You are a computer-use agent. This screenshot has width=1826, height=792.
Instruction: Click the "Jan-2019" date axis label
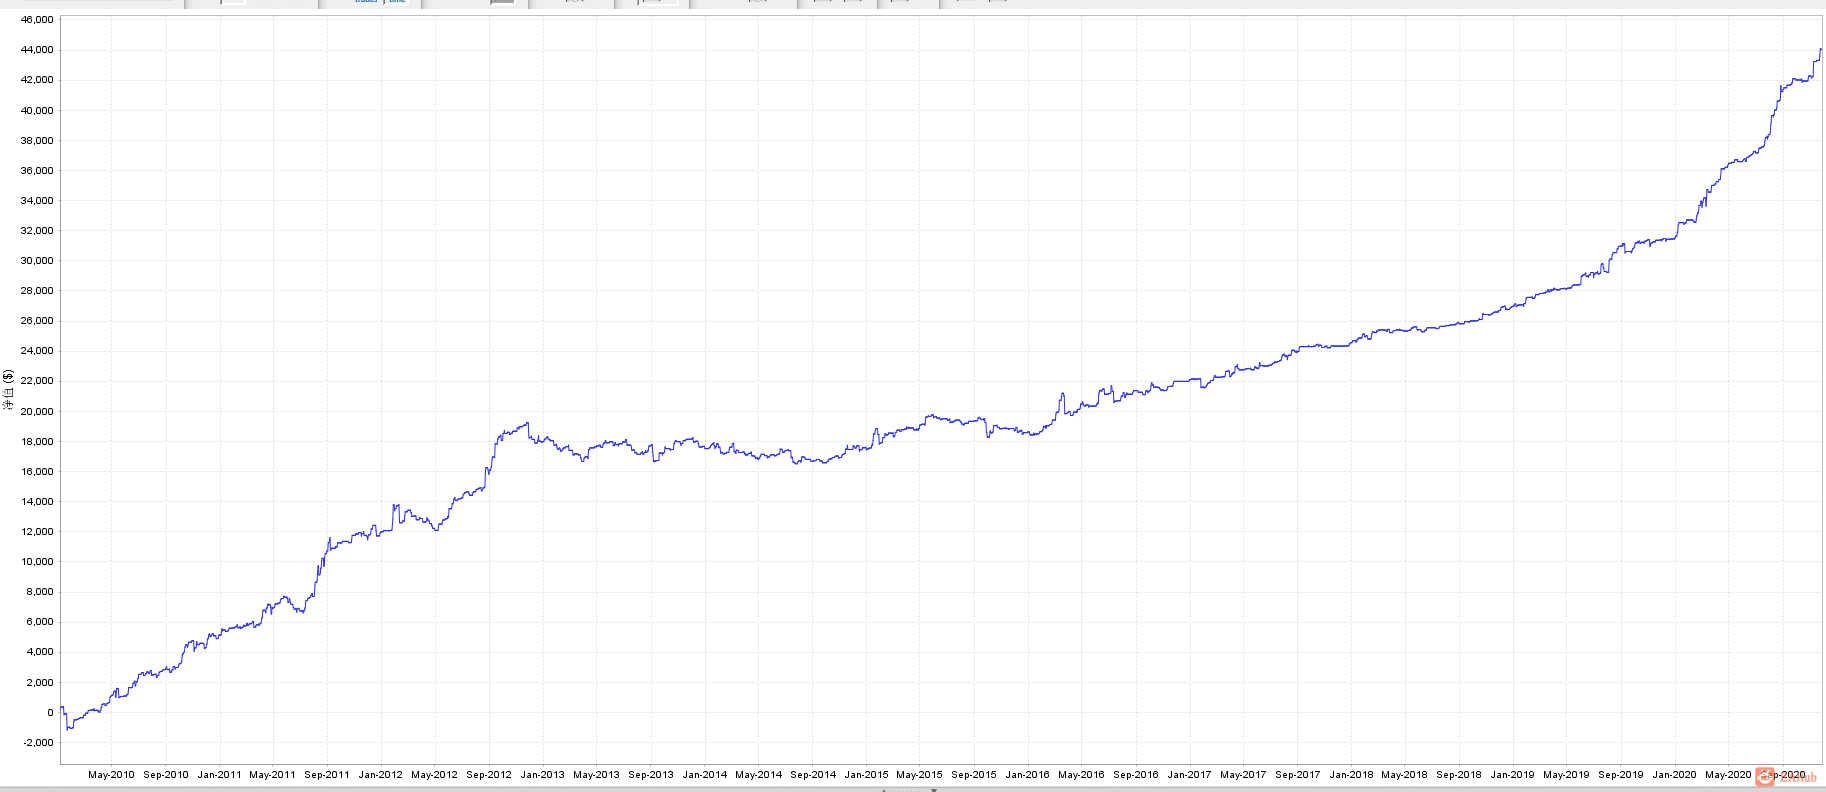1512,775
